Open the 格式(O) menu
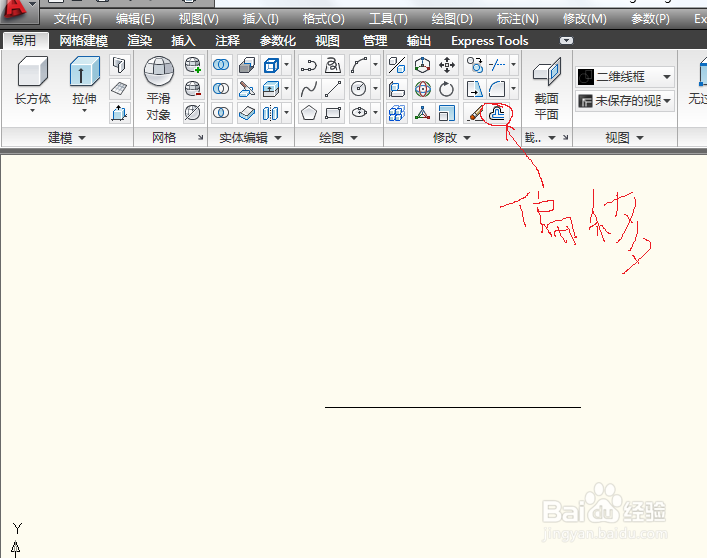707x558 pixels. pos(323,19)
